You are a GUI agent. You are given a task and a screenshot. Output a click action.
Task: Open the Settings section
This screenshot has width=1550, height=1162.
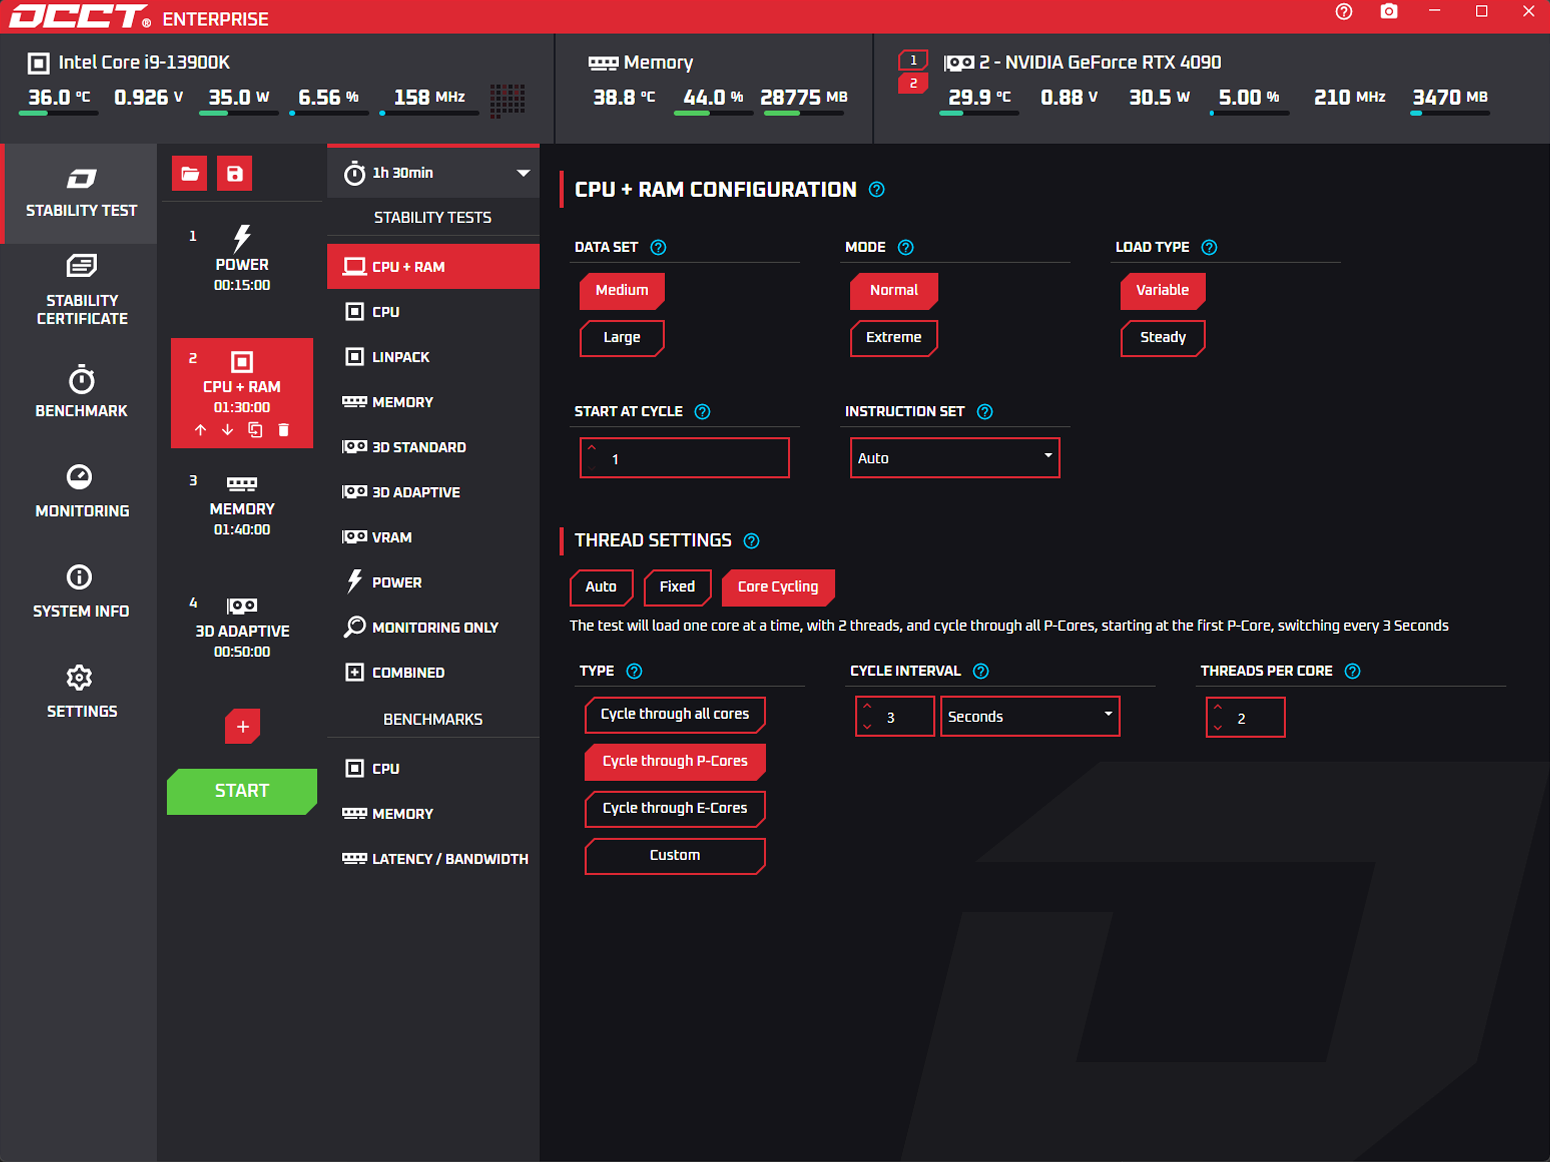81,692
